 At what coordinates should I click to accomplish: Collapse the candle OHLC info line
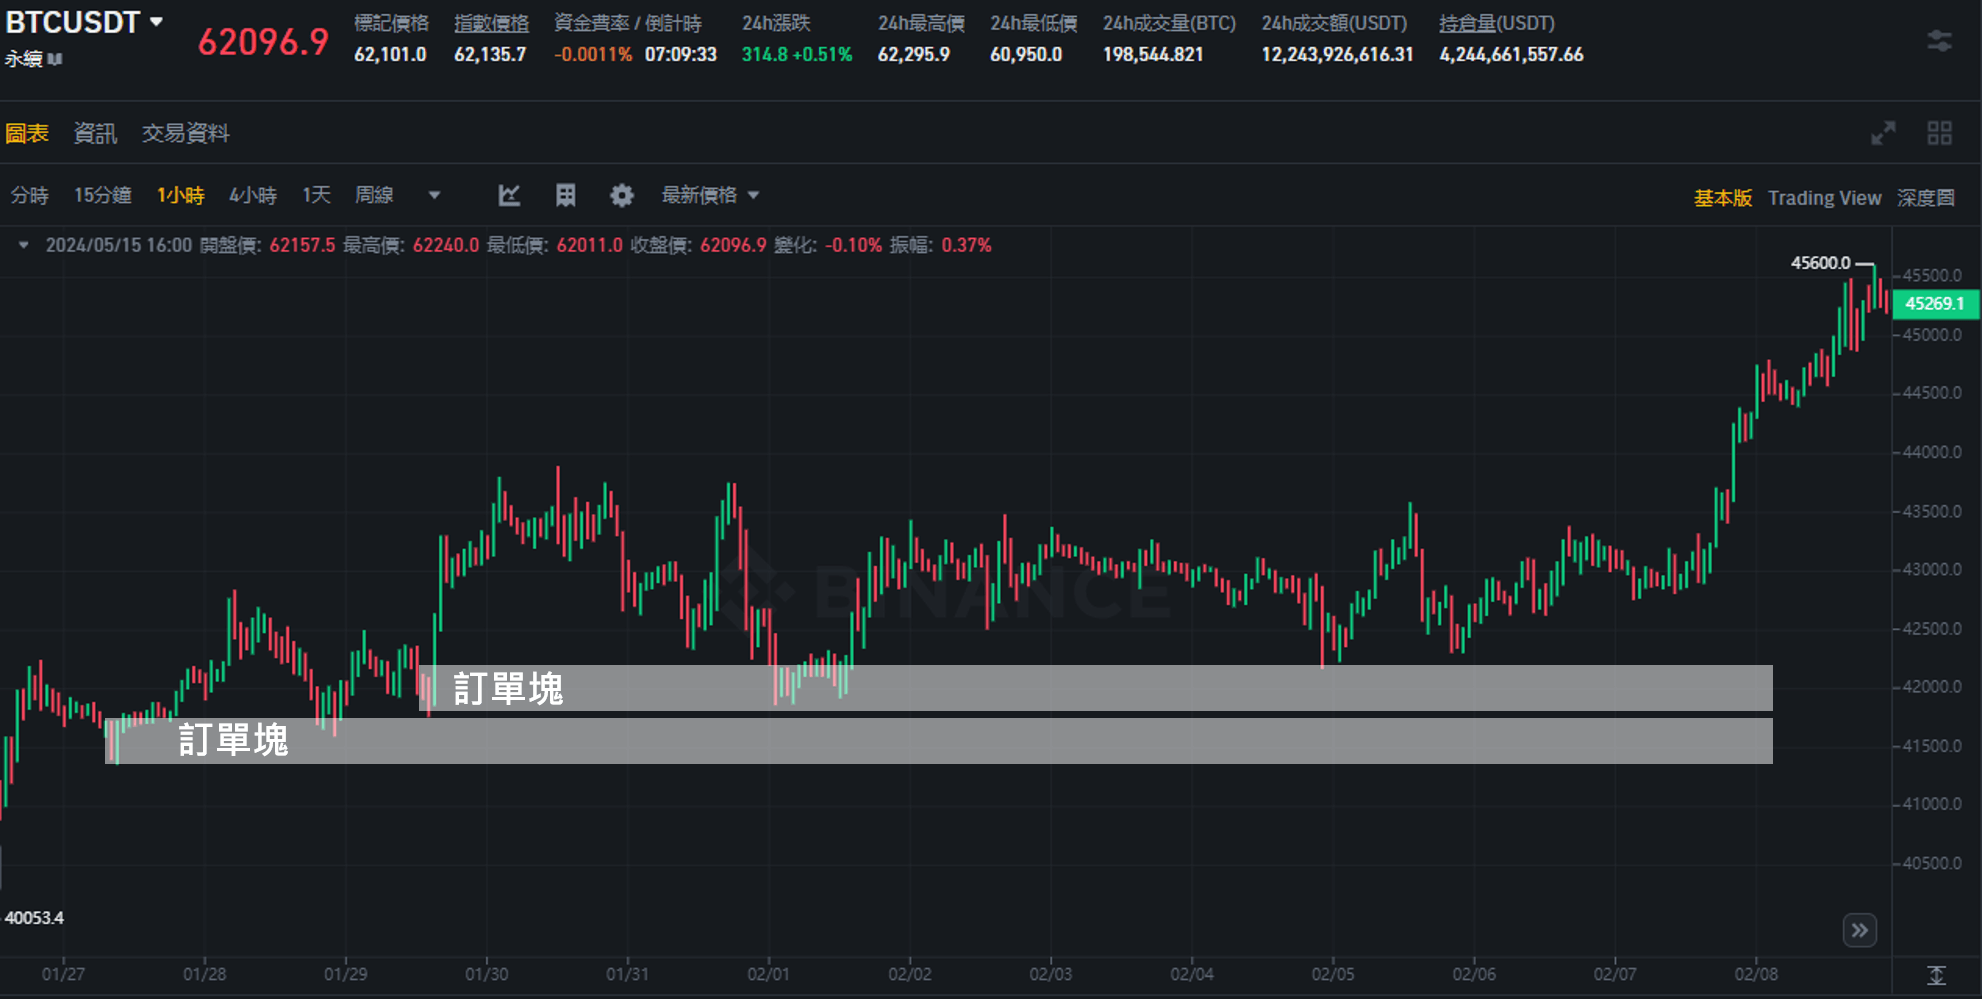(23, 245)
